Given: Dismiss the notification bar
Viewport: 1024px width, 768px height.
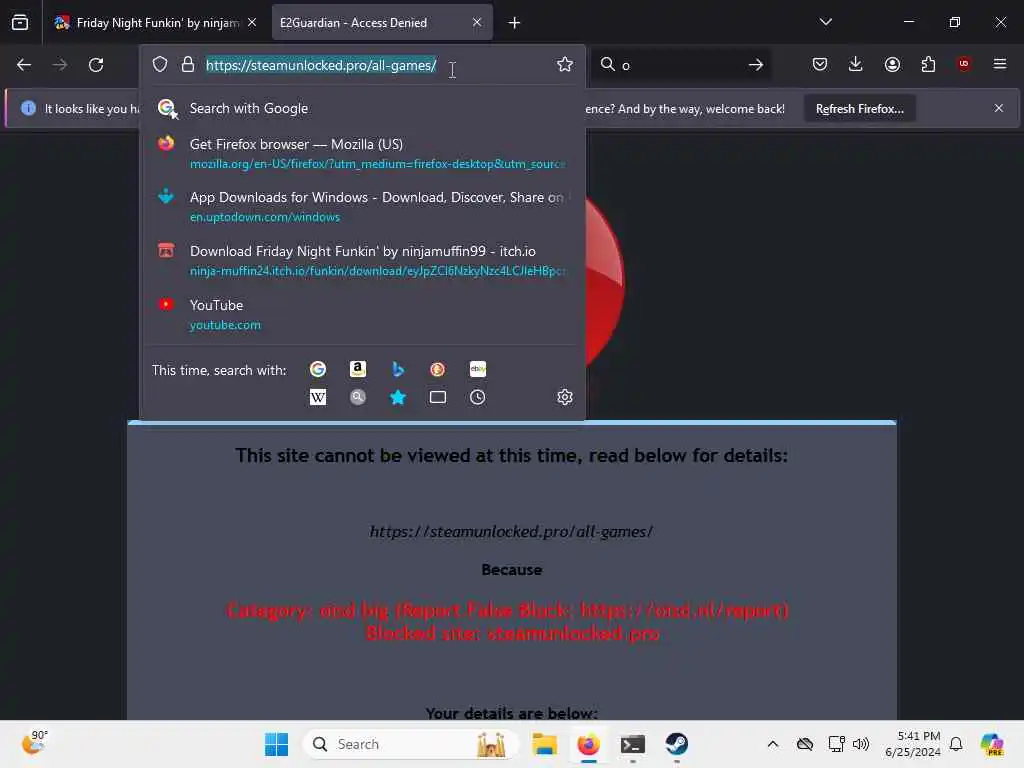Looking at the screenshot, I should tap(999, 108).
